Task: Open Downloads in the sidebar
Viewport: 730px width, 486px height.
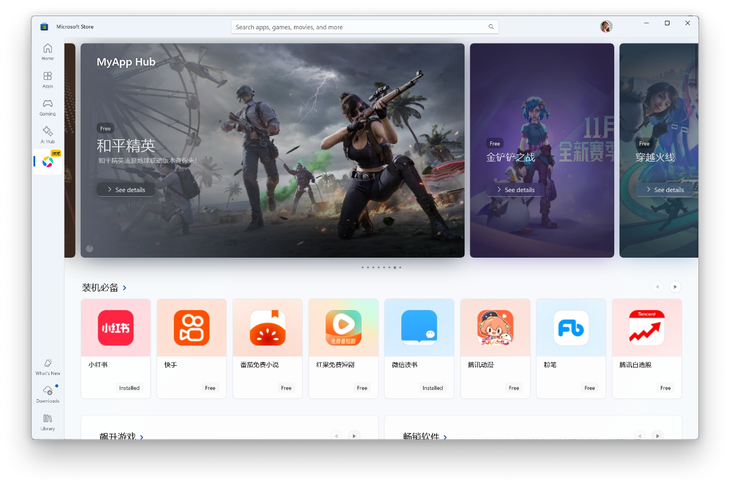Action: coord(47,393)
